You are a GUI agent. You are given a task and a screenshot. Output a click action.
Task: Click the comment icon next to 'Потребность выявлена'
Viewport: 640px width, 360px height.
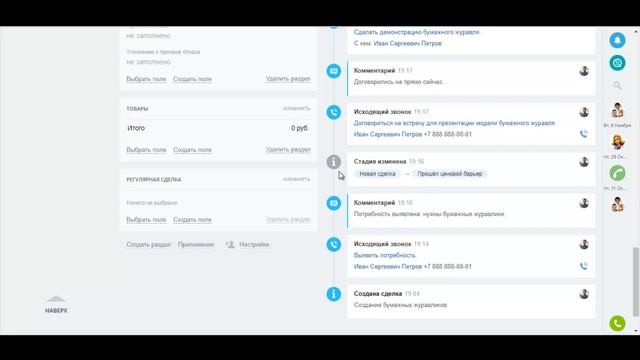tap(333, 203)
